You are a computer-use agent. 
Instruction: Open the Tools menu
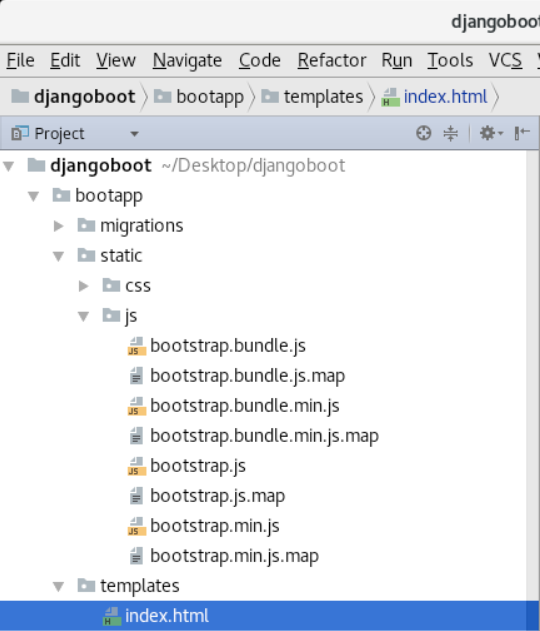(450, 60)
